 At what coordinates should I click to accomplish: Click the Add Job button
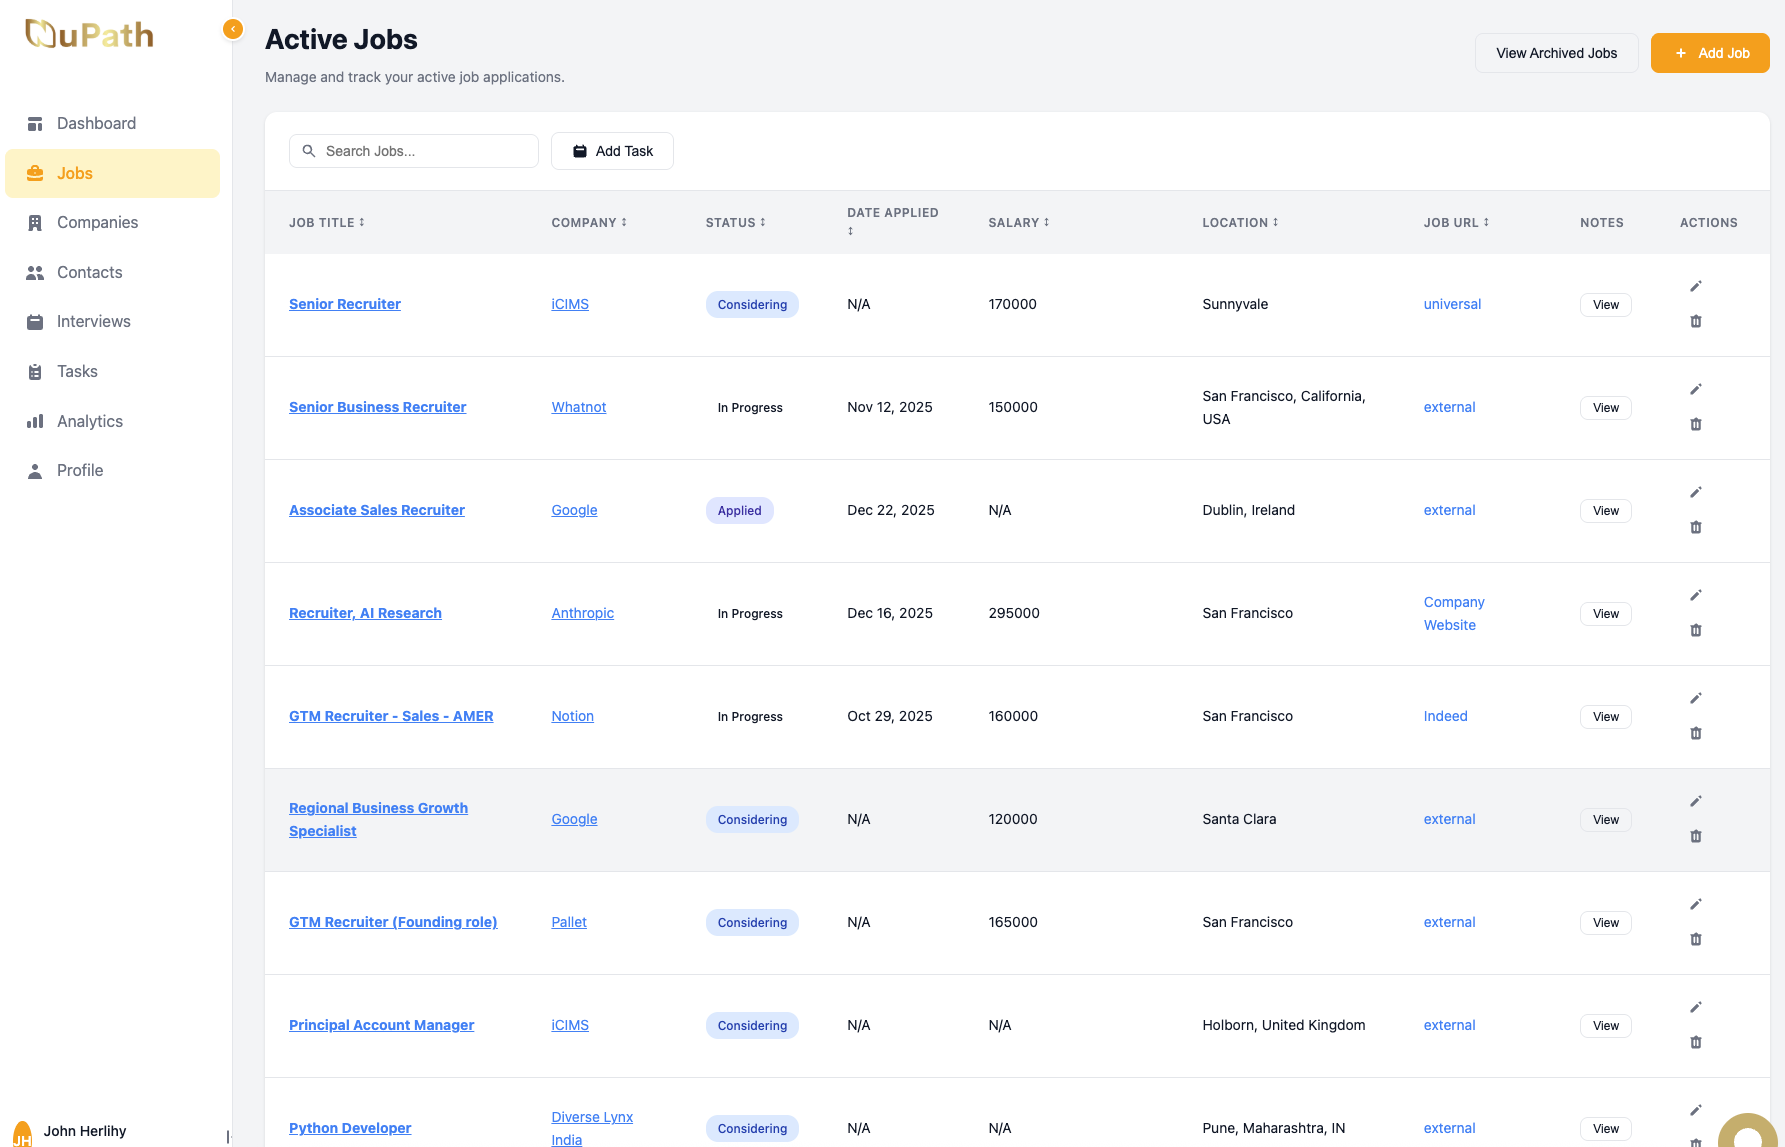(x=1709, y=53)
